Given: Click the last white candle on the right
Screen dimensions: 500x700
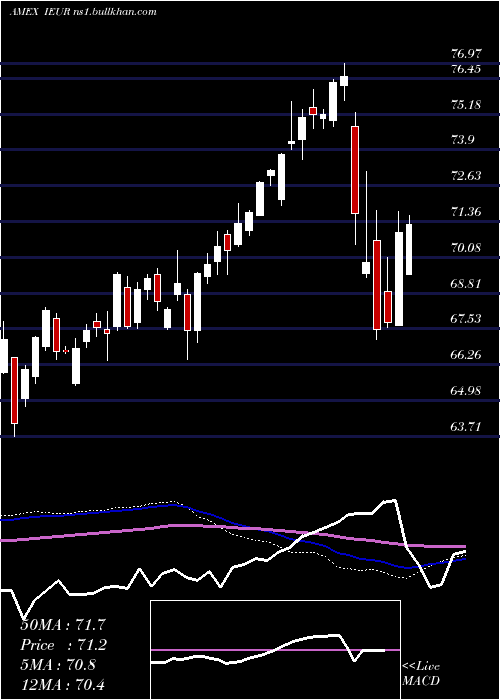Looking at the screenshot, I should point(409,249).
